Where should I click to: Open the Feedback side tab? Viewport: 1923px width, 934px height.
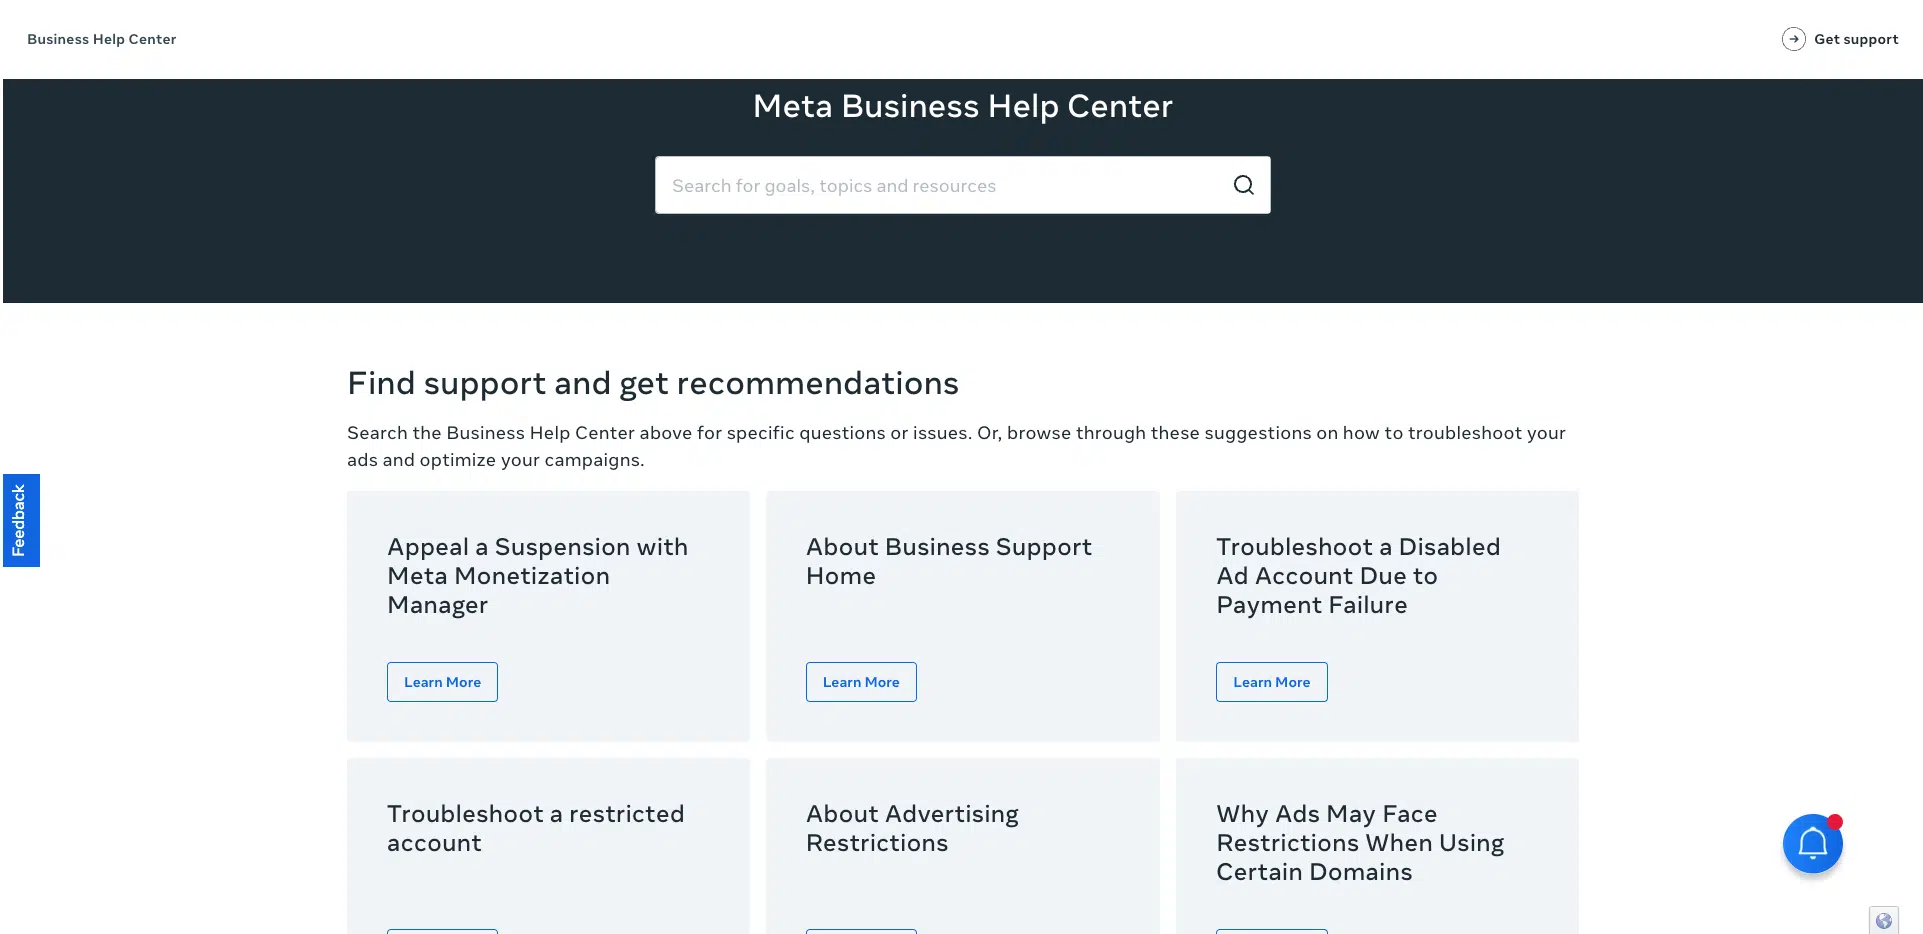(x=21, y=520)
